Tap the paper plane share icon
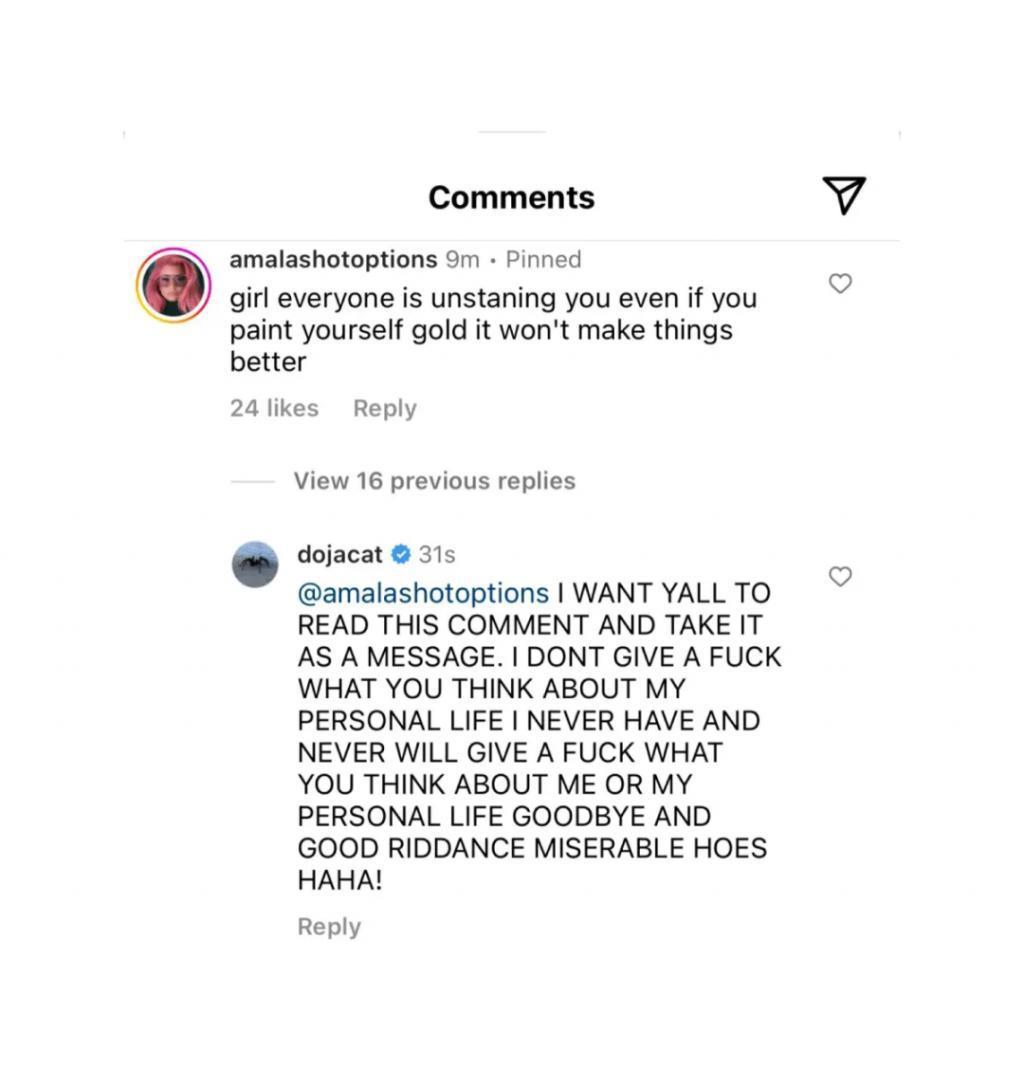Viewport: 1024px width, 1090px height. [843, 195]
